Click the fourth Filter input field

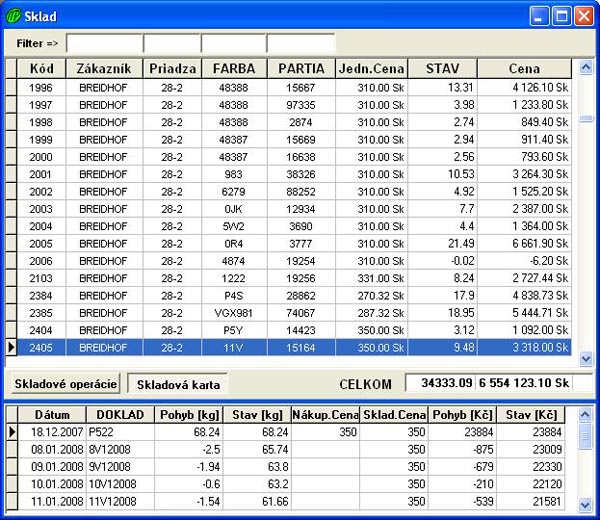300,44
